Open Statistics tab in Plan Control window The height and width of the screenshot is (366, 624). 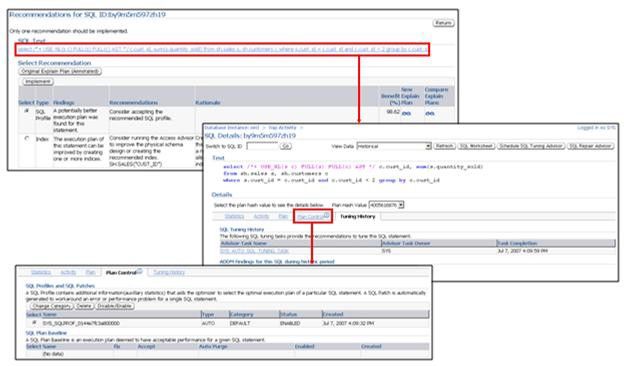tap(41, 273)
